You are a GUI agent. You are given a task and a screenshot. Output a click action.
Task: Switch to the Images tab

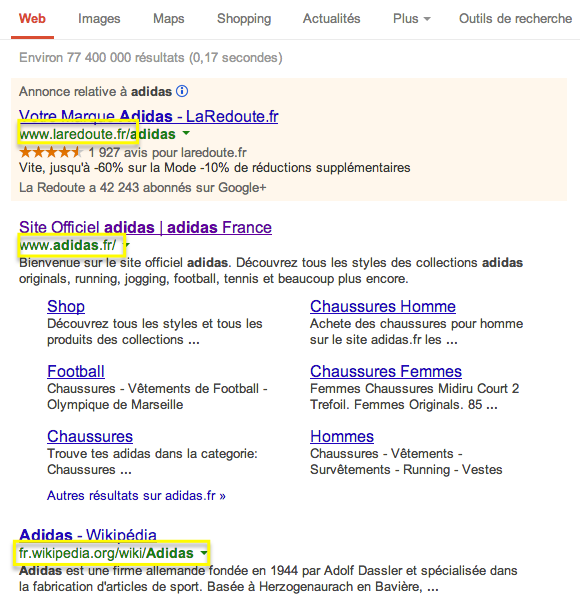99,19
